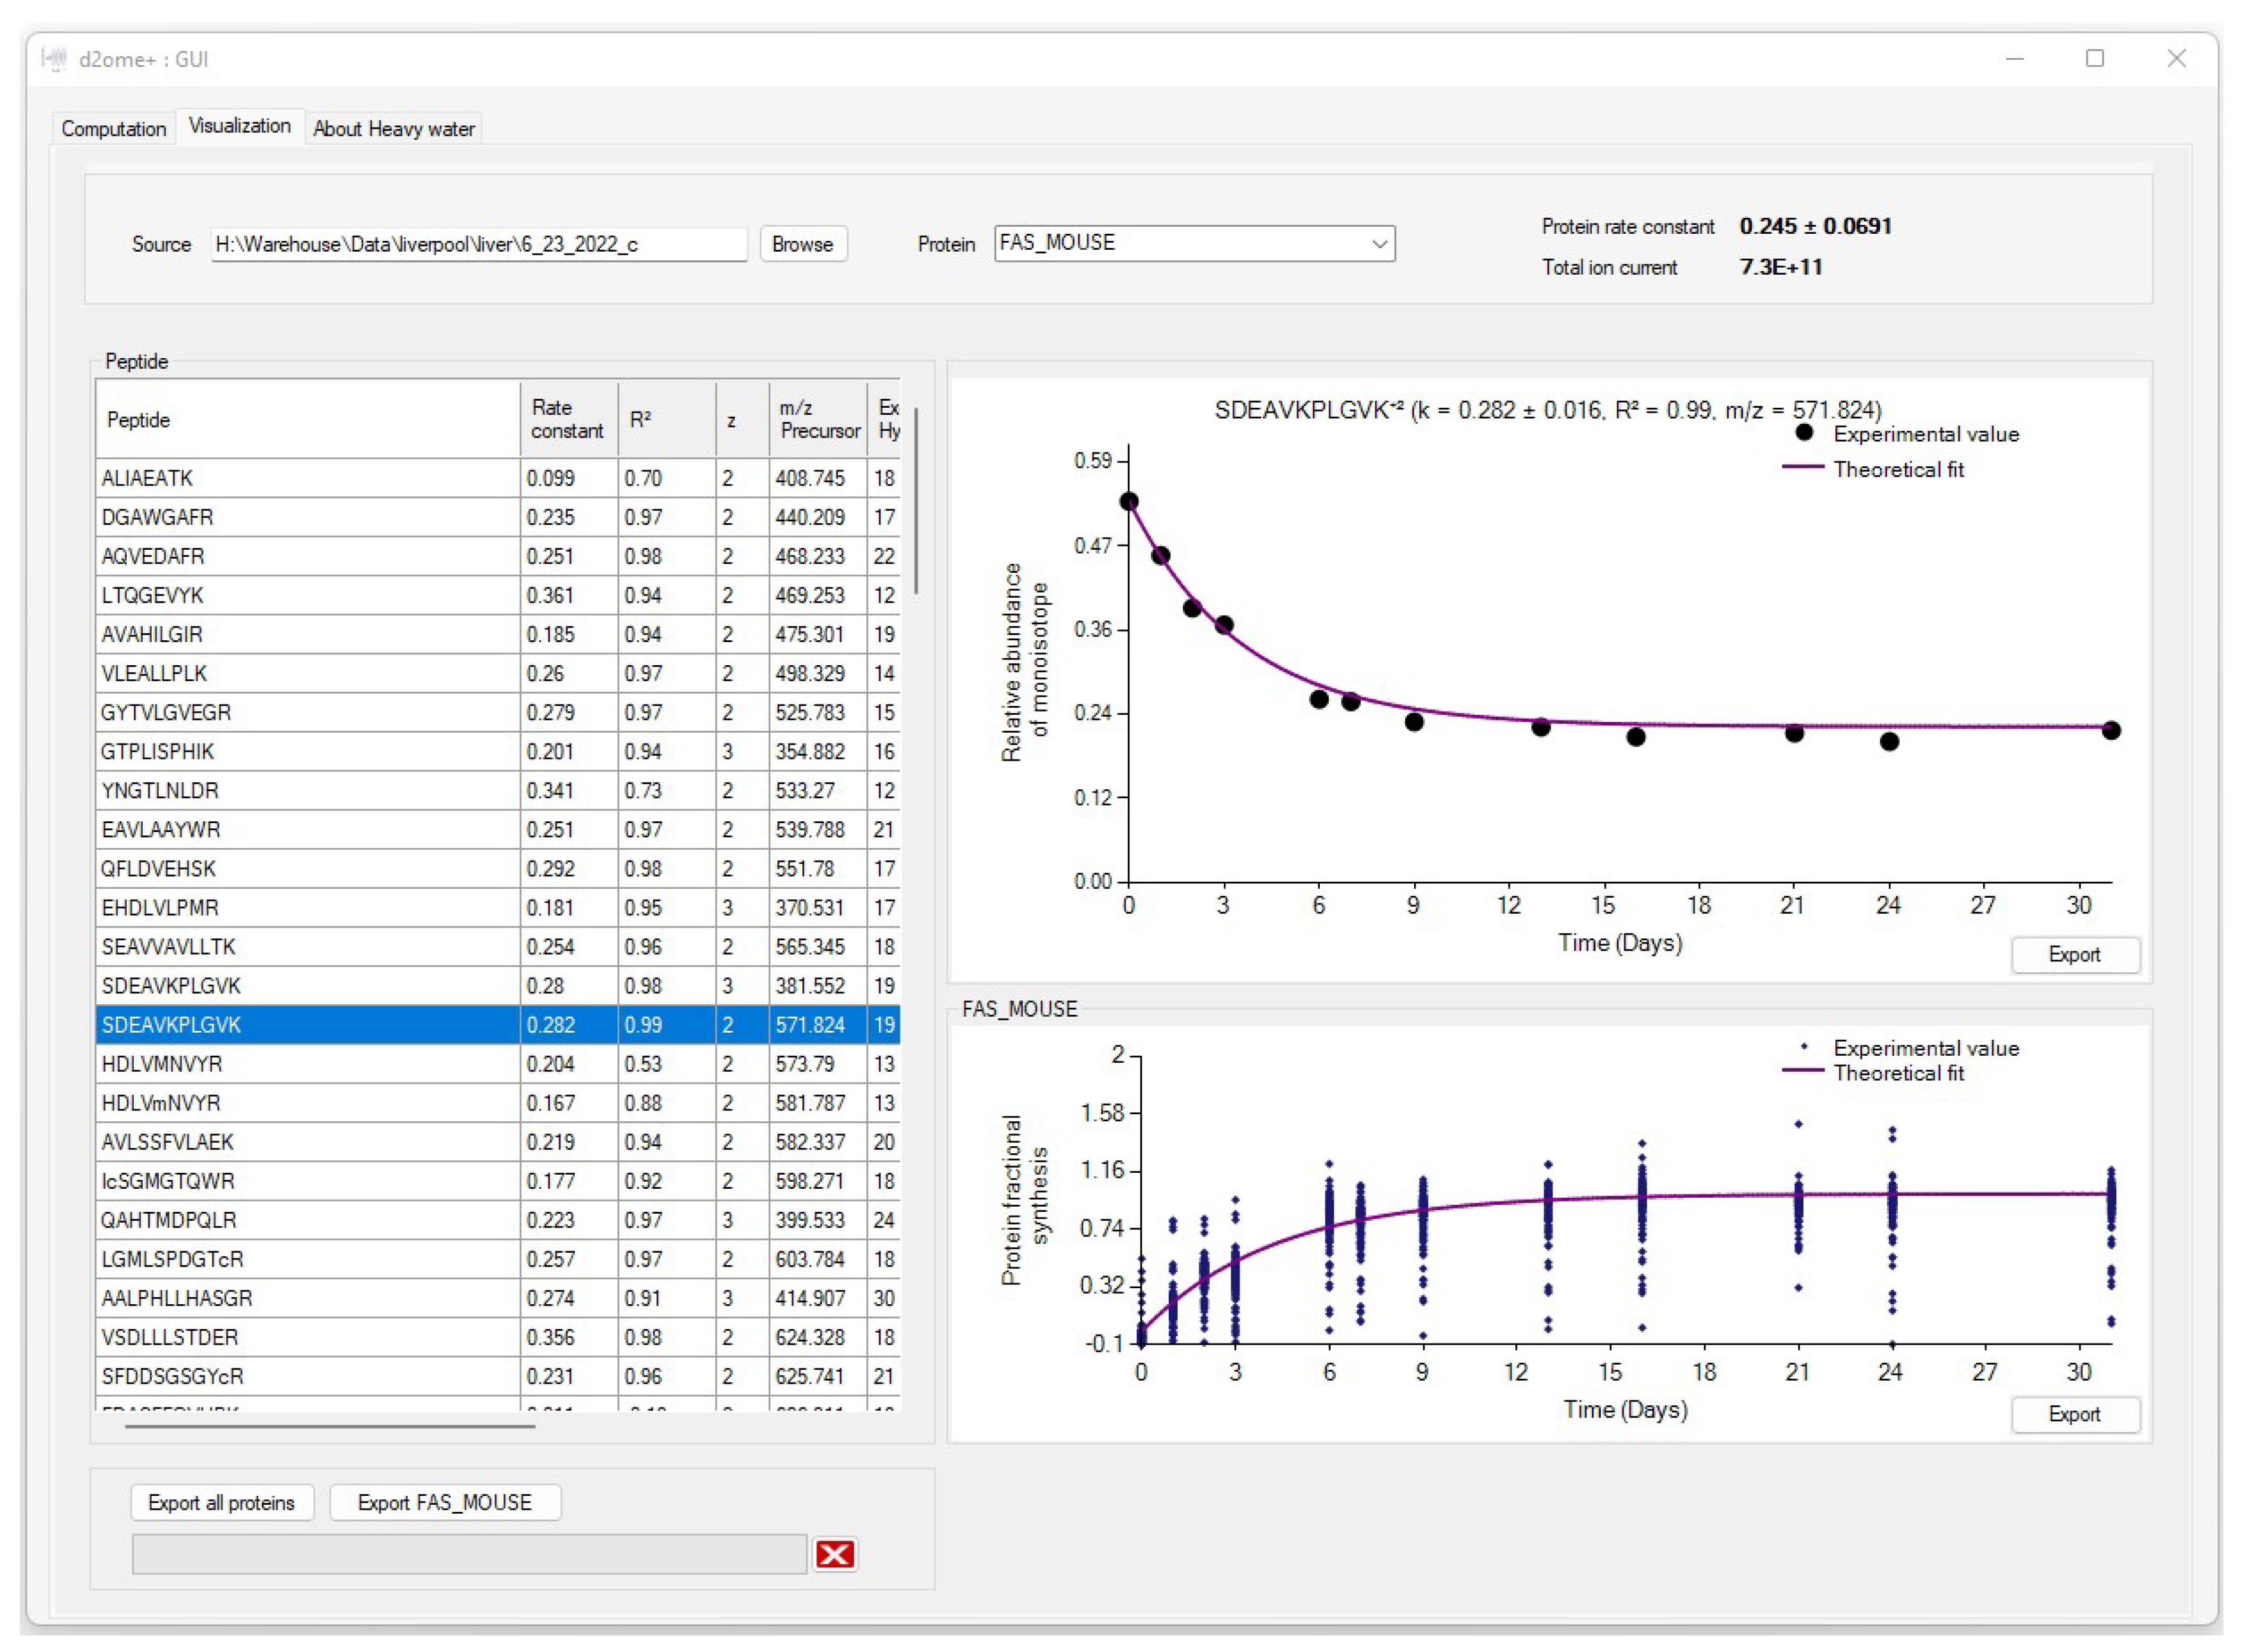Open the Protein dropdown showing FAS_MOUSE
Screen dimensions: 2247x1652
tap(1379, 244)
